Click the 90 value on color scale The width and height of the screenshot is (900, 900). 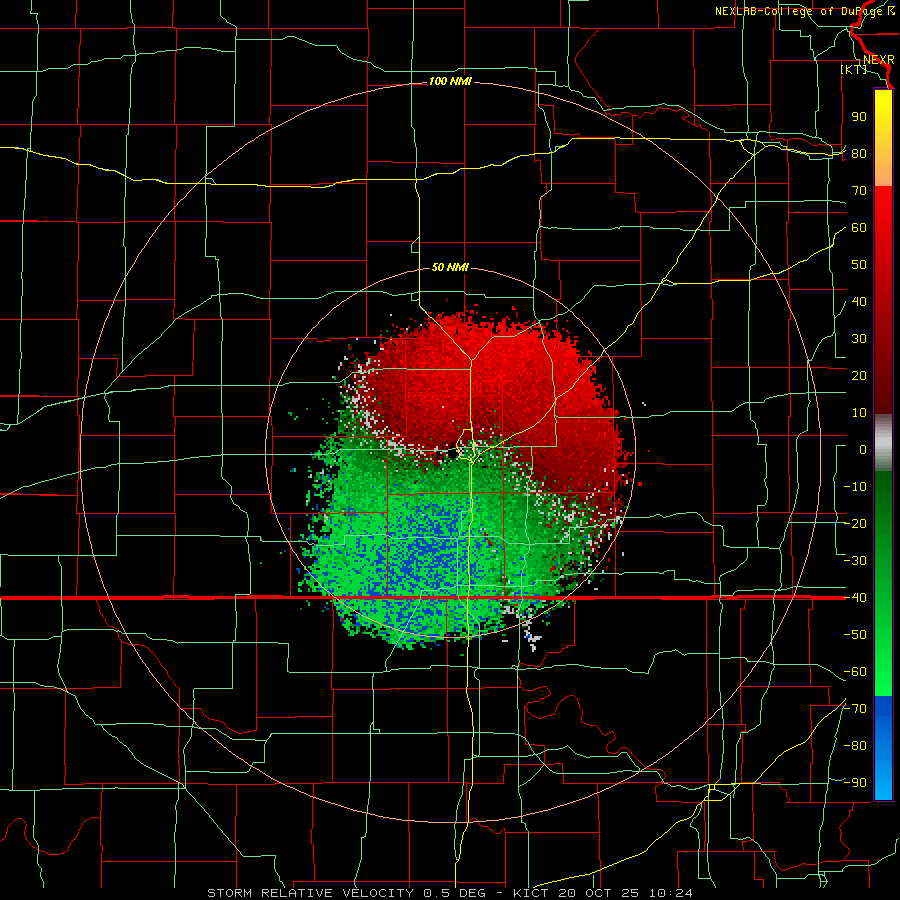click(859, 117)
